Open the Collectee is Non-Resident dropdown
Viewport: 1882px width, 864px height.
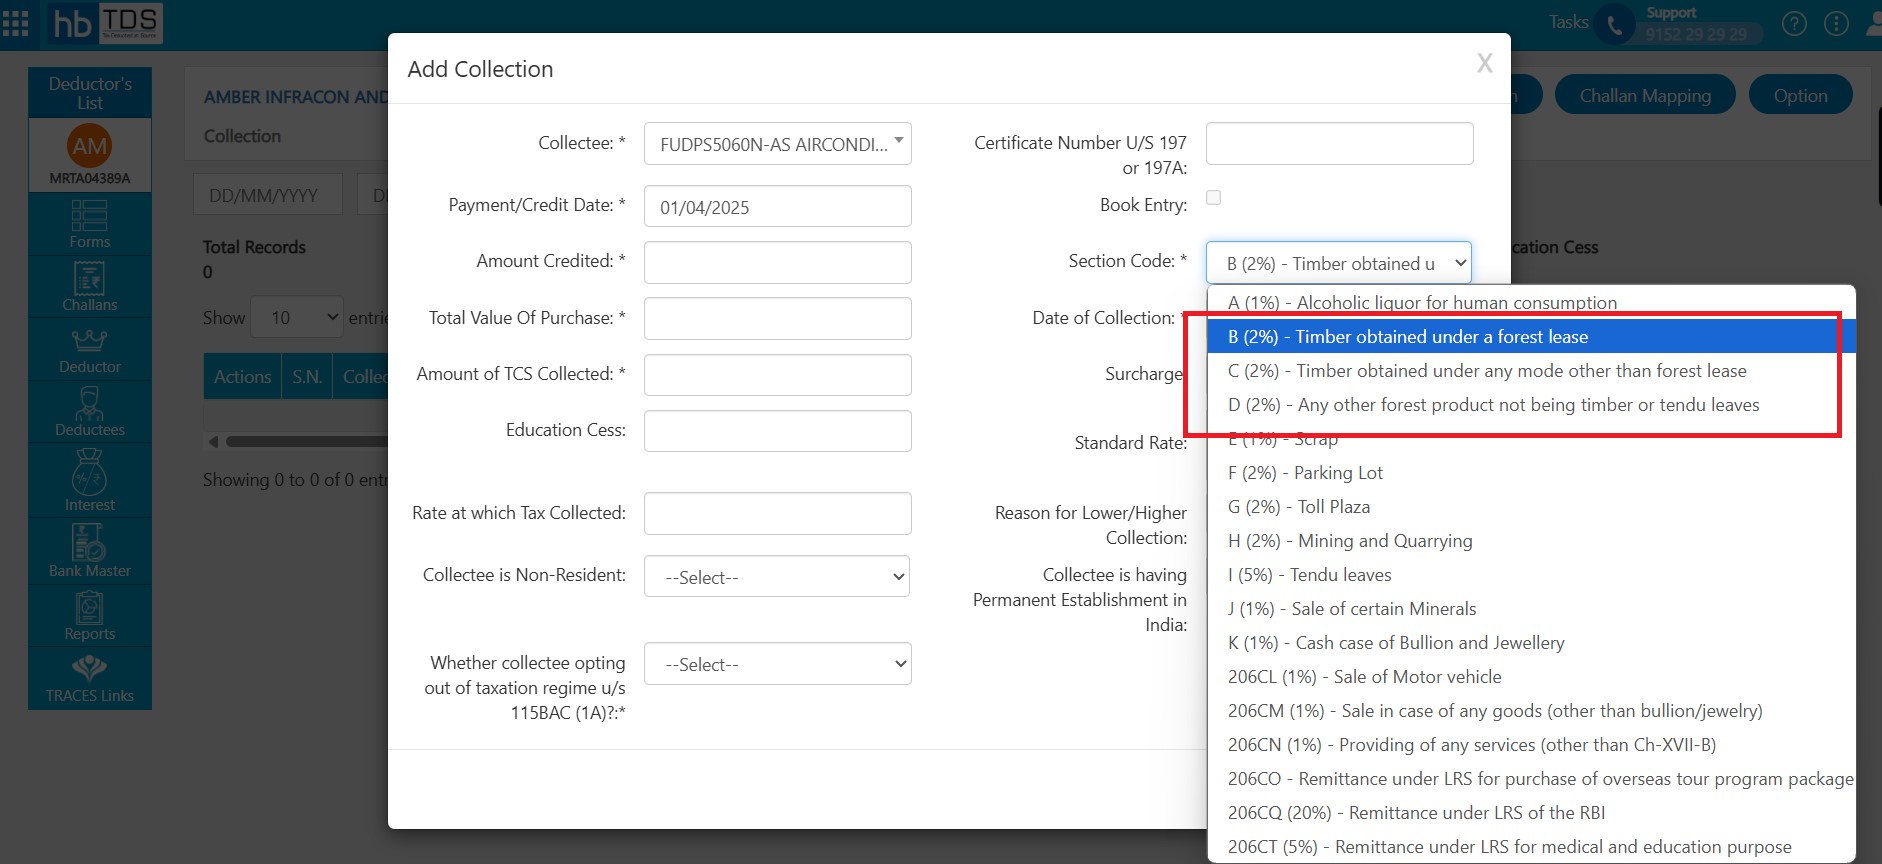coord(777,577)
